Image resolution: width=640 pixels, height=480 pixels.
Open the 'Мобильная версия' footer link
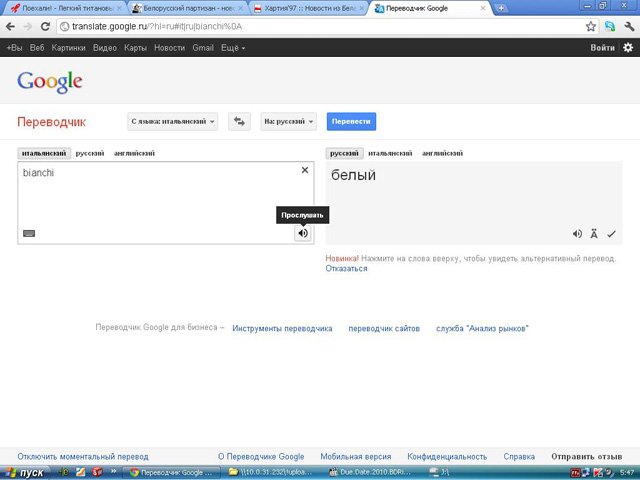pyautogui.click(x=356, y=456)
